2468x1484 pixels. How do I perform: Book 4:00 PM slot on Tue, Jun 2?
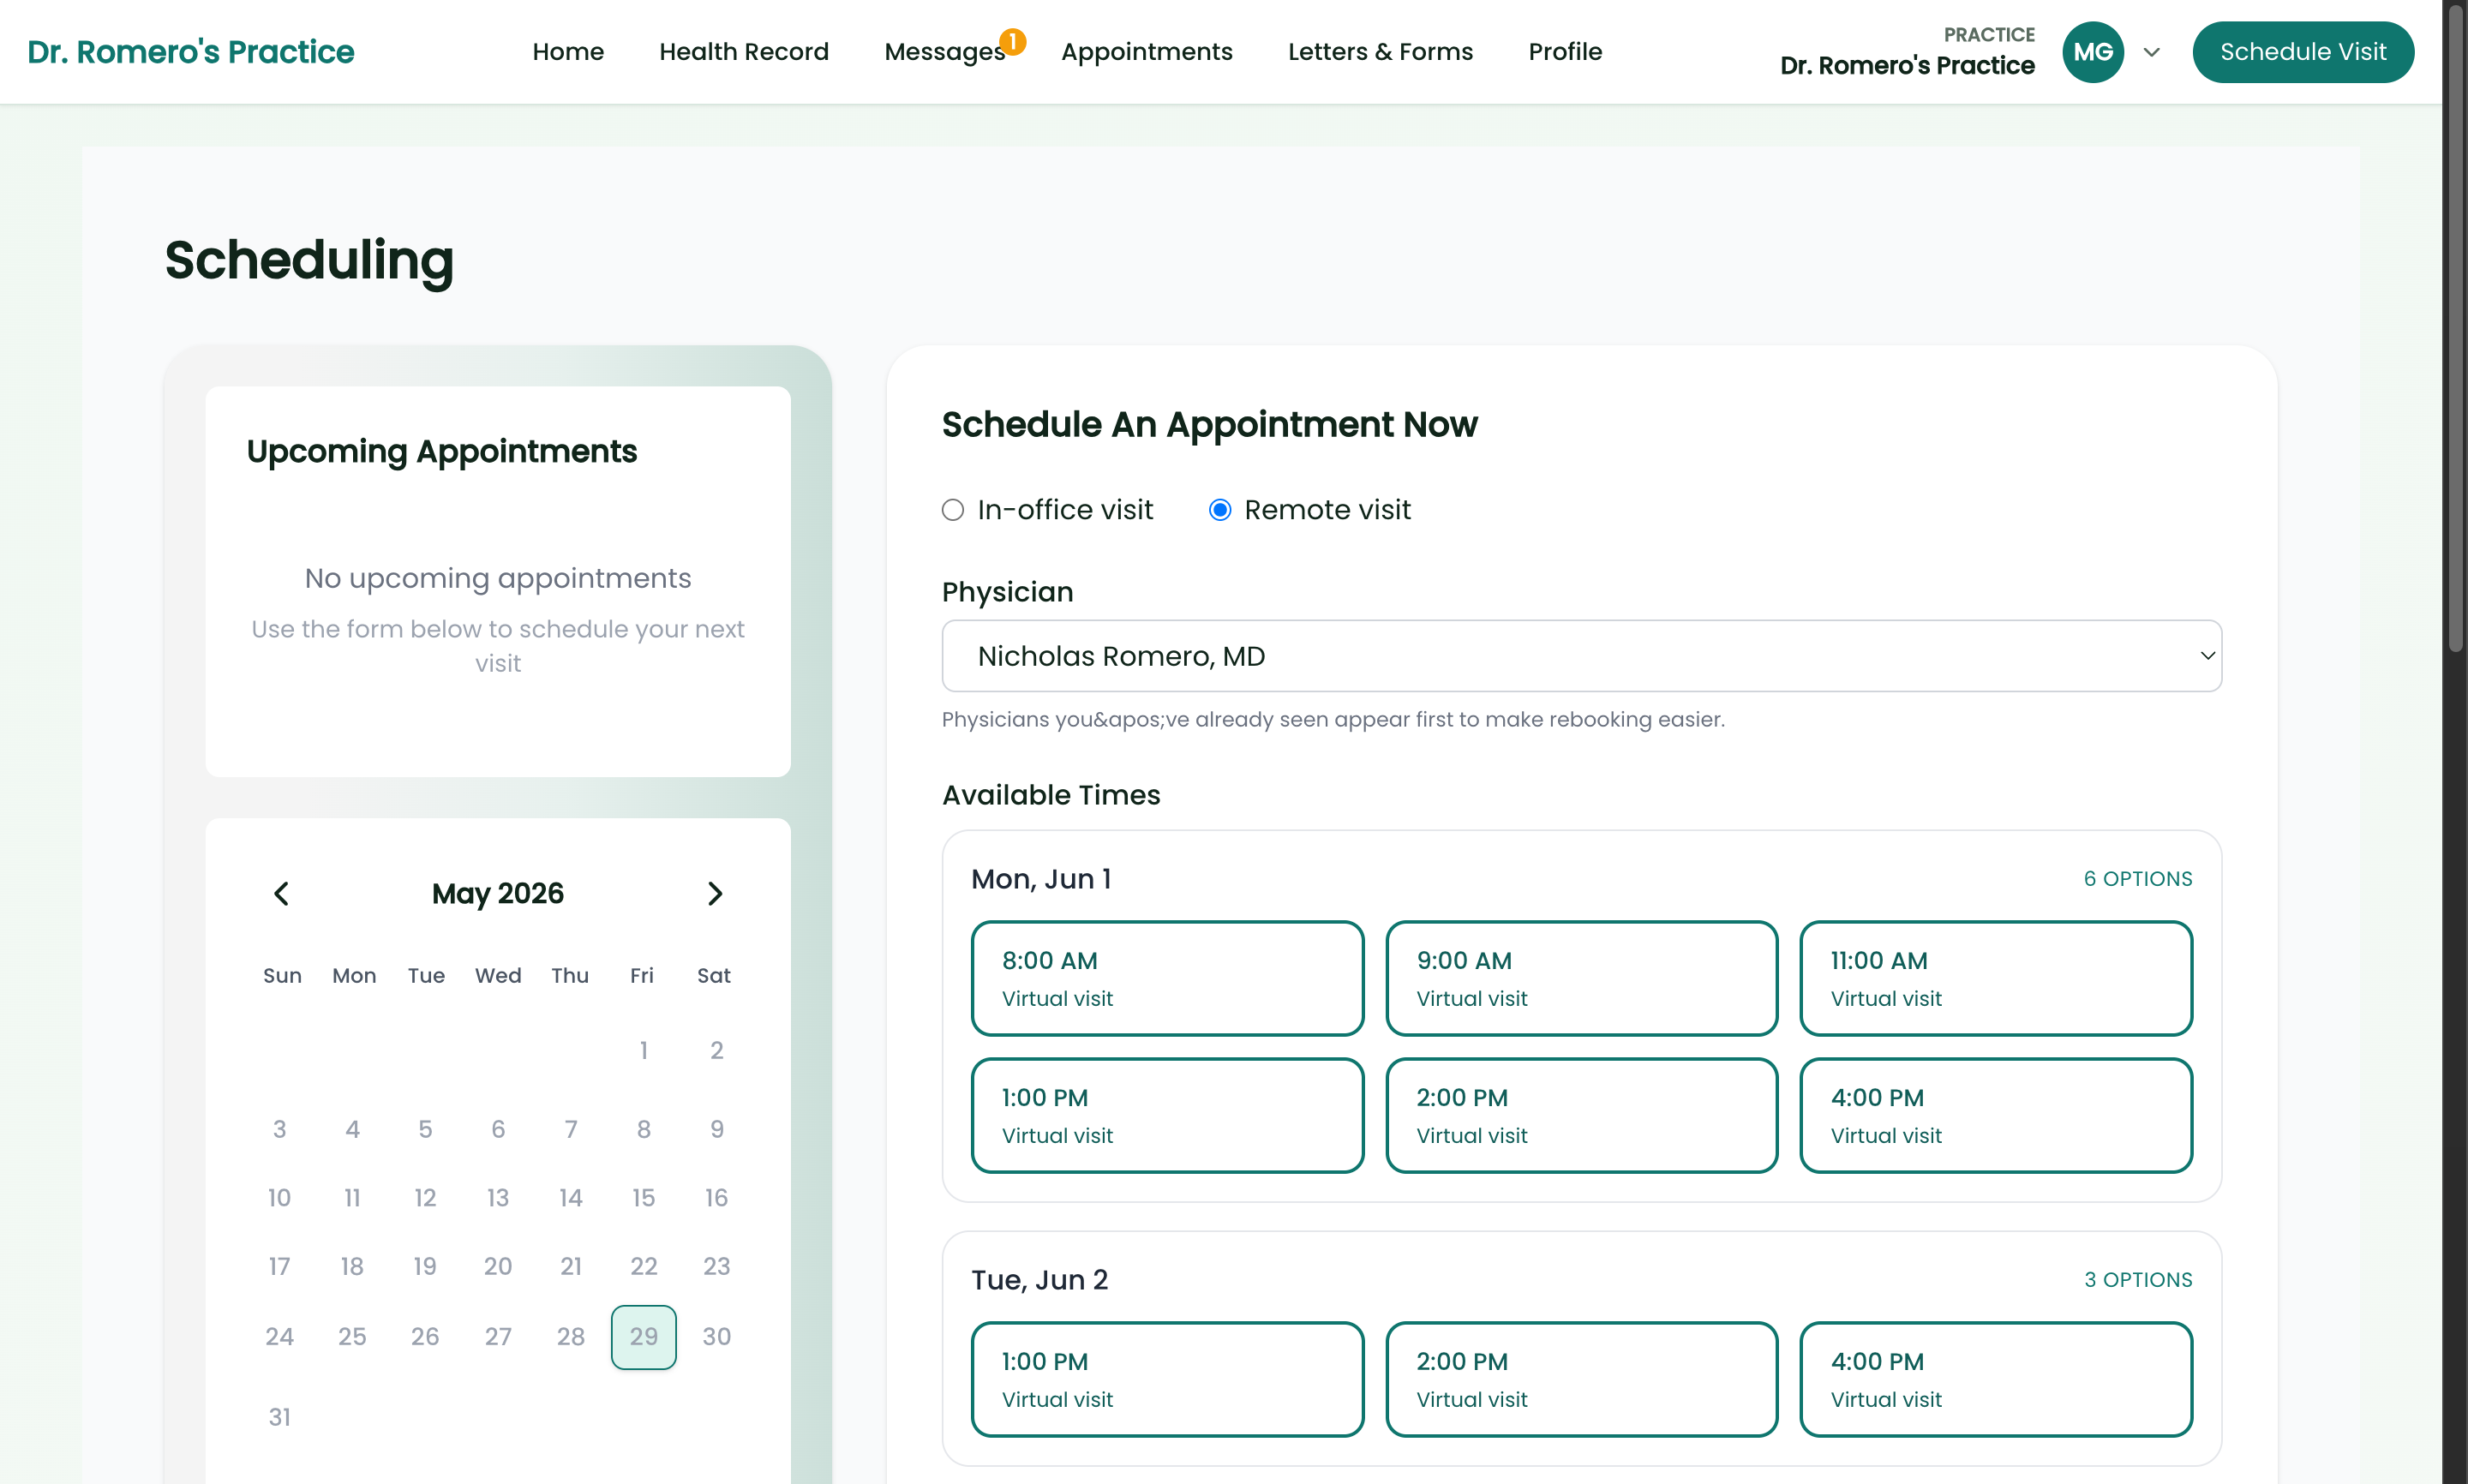pyautogui.click(x=1995, y=1379)
